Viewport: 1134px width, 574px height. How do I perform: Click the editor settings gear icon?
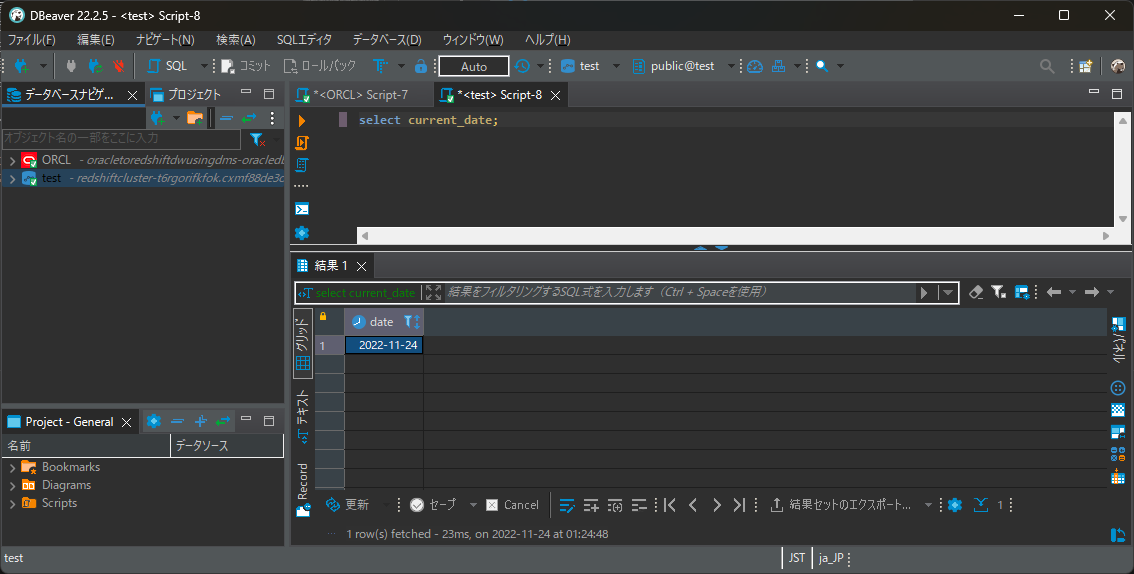pyautogui.click(x=302, y=232)
